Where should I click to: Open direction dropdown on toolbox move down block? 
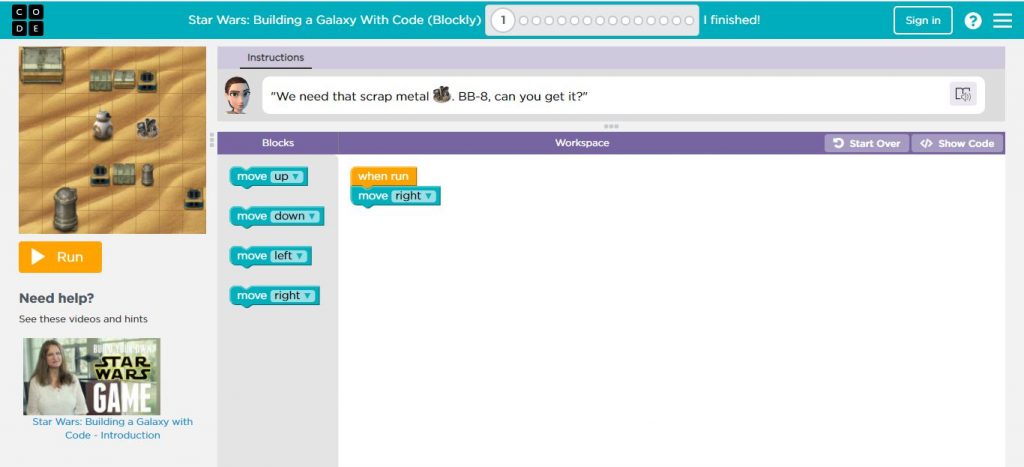click(x=295, y=216)
